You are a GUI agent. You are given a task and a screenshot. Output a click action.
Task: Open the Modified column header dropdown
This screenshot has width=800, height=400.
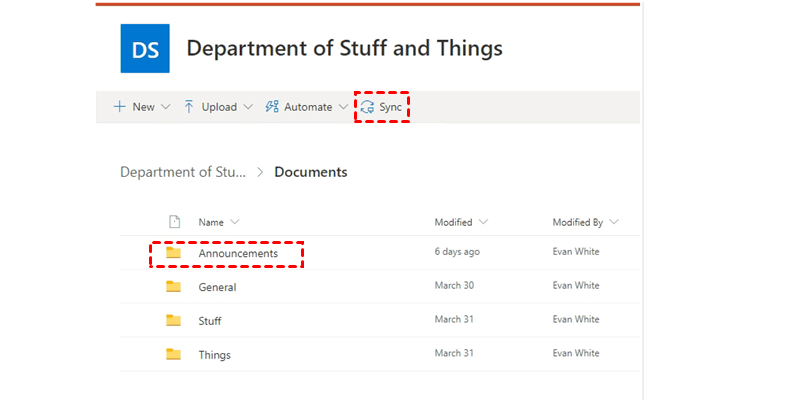click(484, 221)
